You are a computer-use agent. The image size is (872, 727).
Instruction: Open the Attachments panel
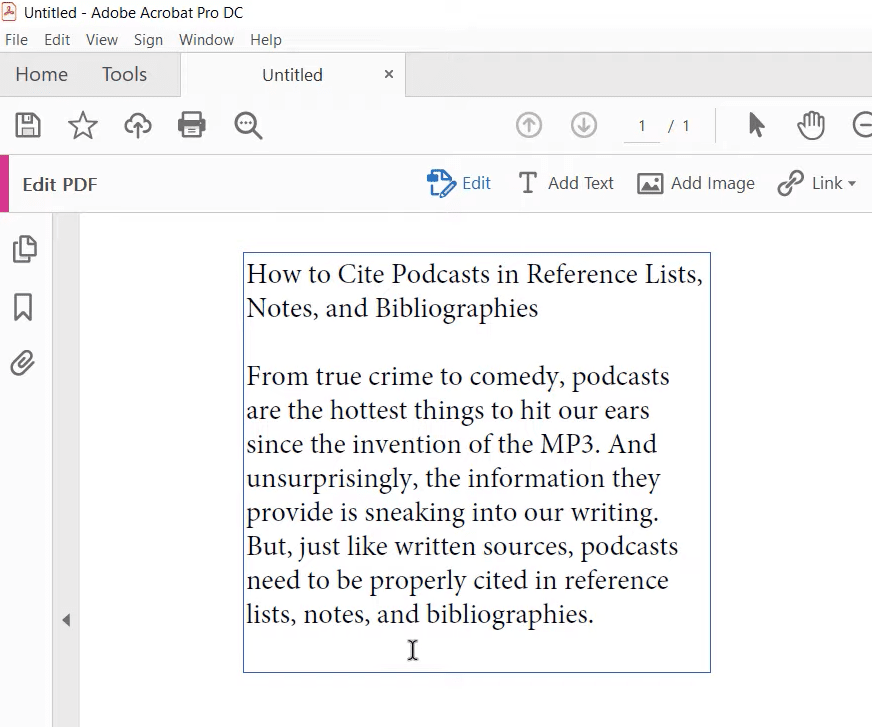point(24,363)
